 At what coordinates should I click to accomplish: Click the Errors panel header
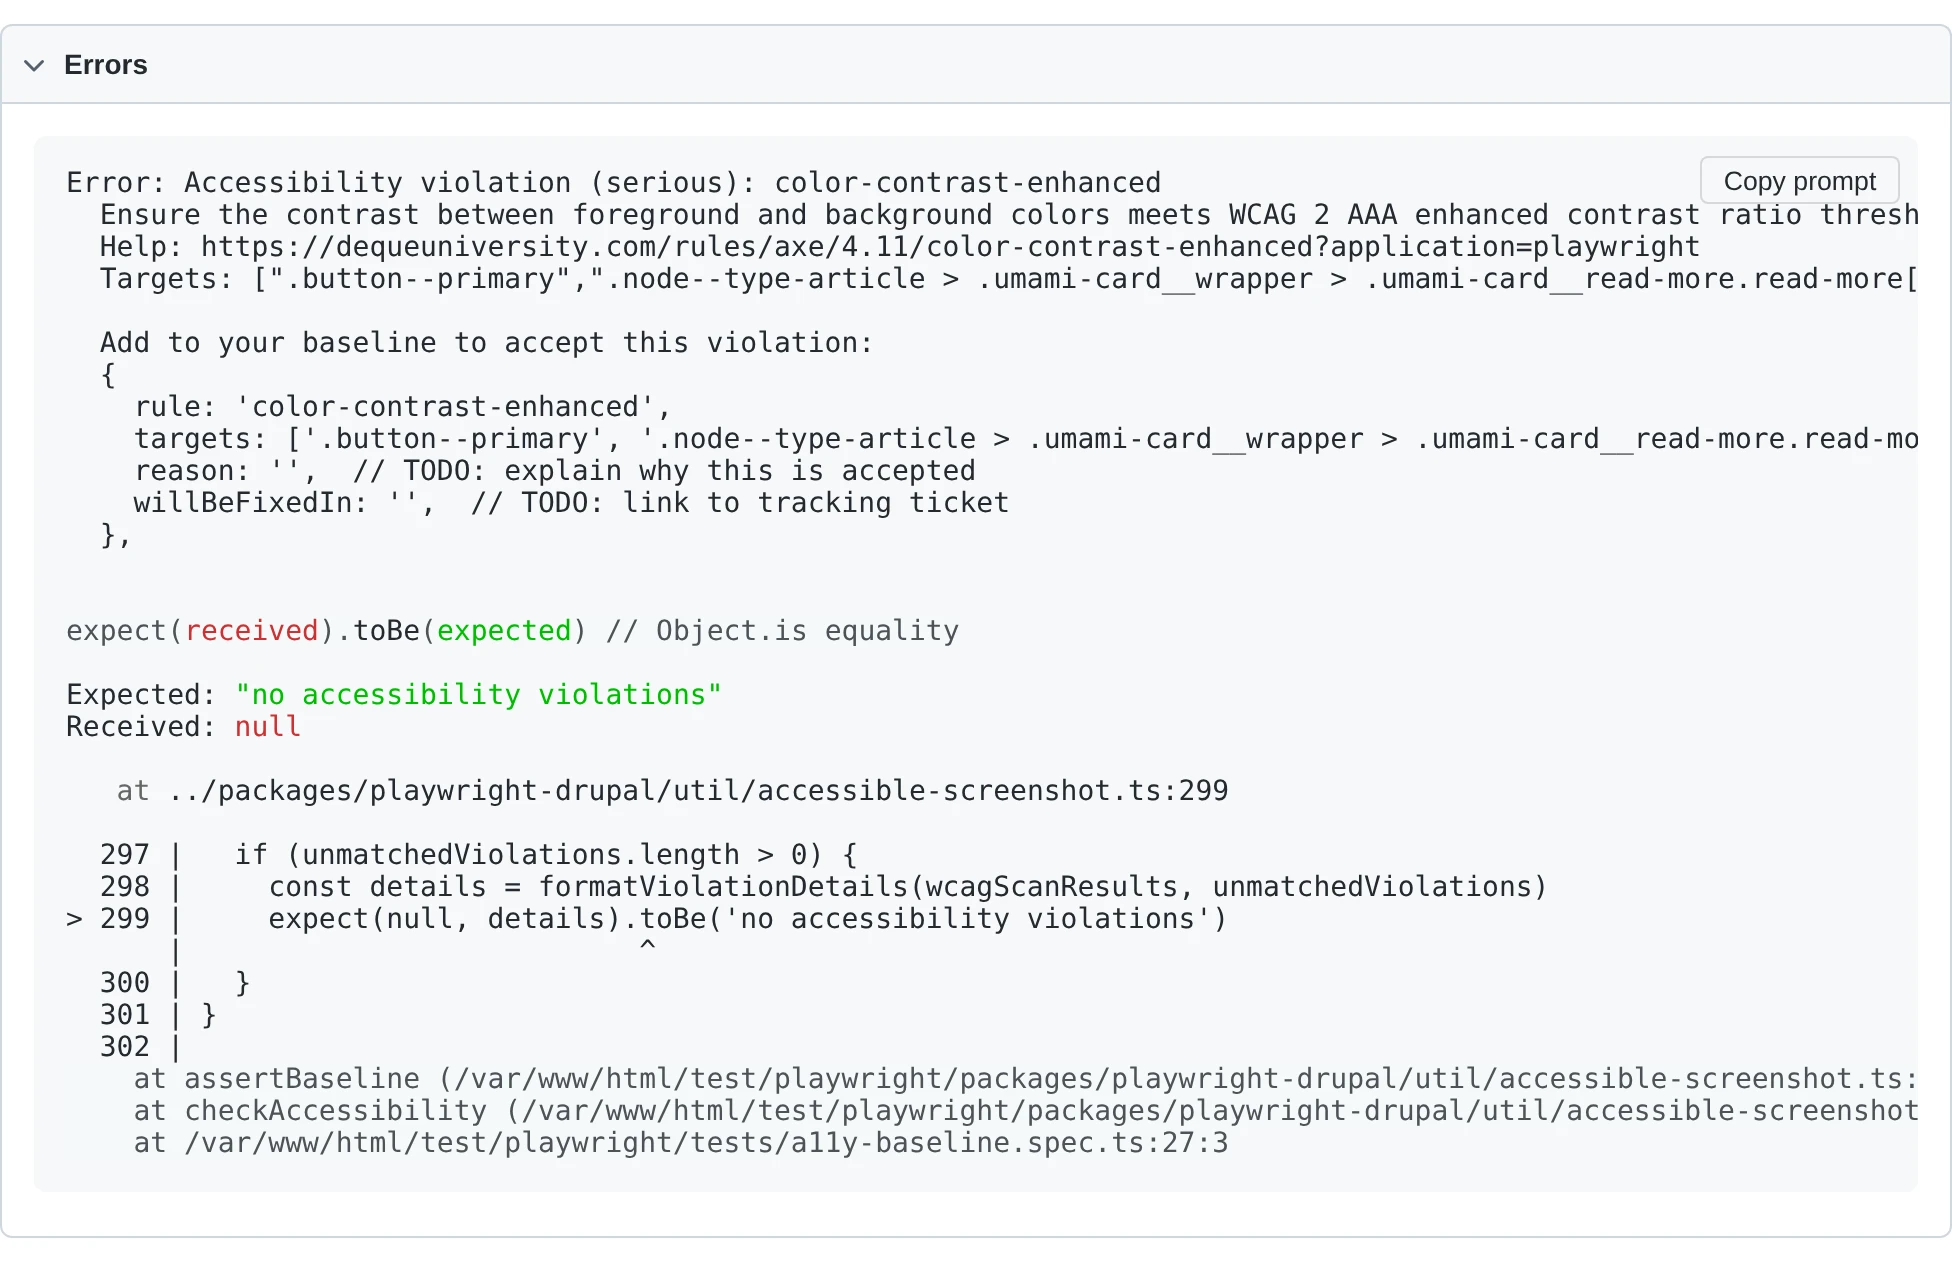(106, 65)
